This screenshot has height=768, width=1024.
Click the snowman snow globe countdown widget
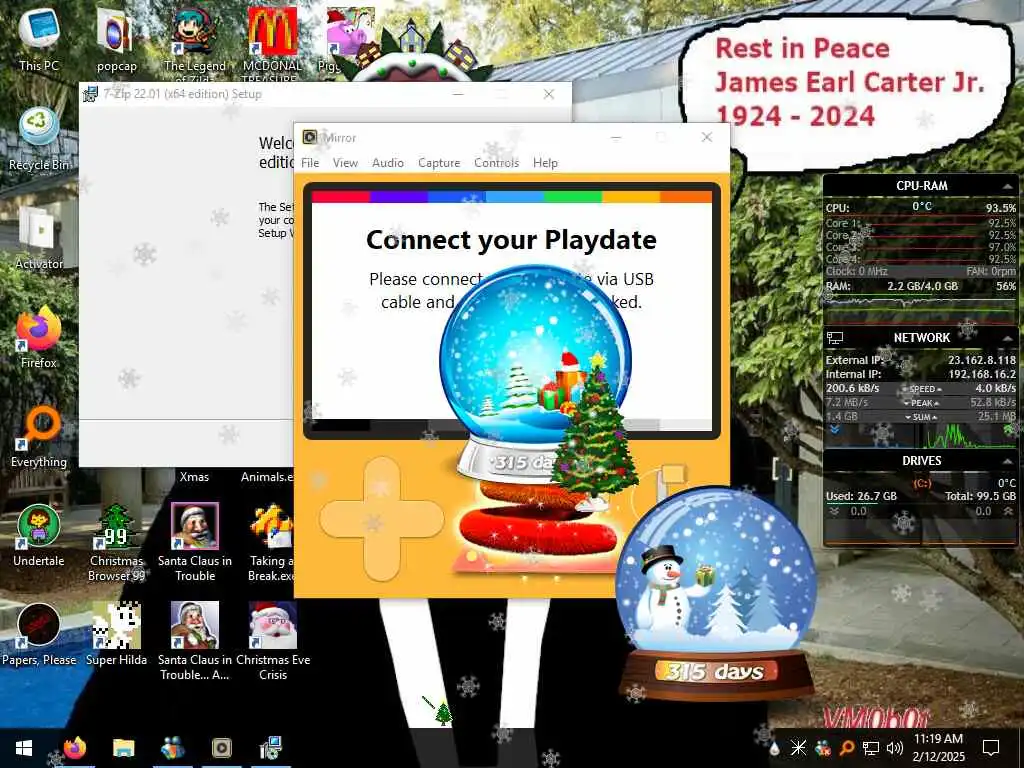pos(716,594)
